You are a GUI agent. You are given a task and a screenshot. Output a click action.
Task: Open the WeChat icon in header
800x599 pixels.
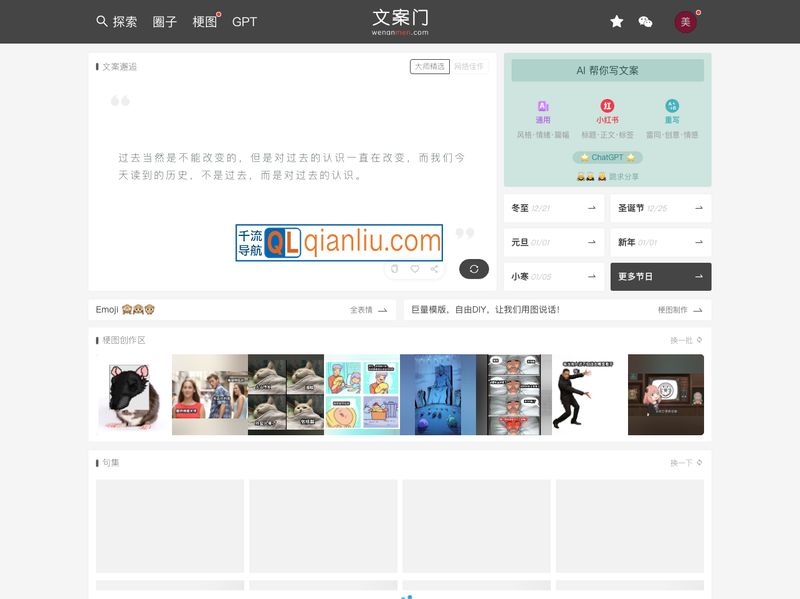coord(645,21)
